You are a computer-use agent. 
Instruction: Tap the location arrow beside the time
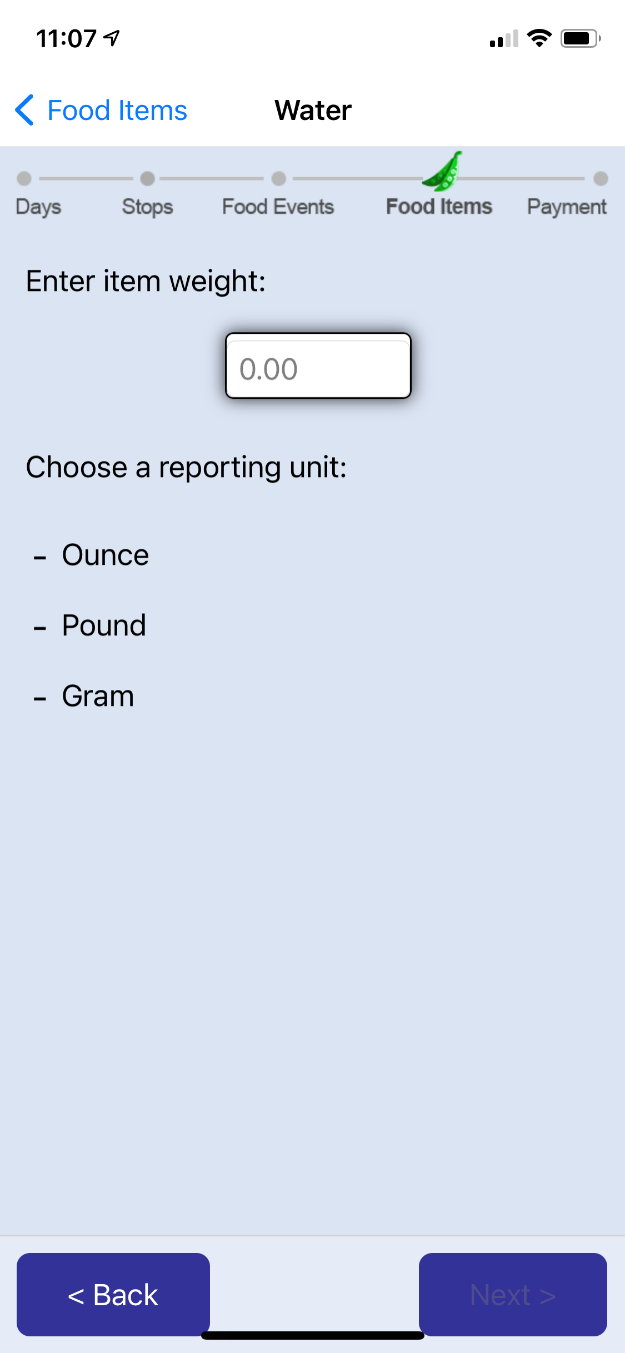[x=112, y=39]
